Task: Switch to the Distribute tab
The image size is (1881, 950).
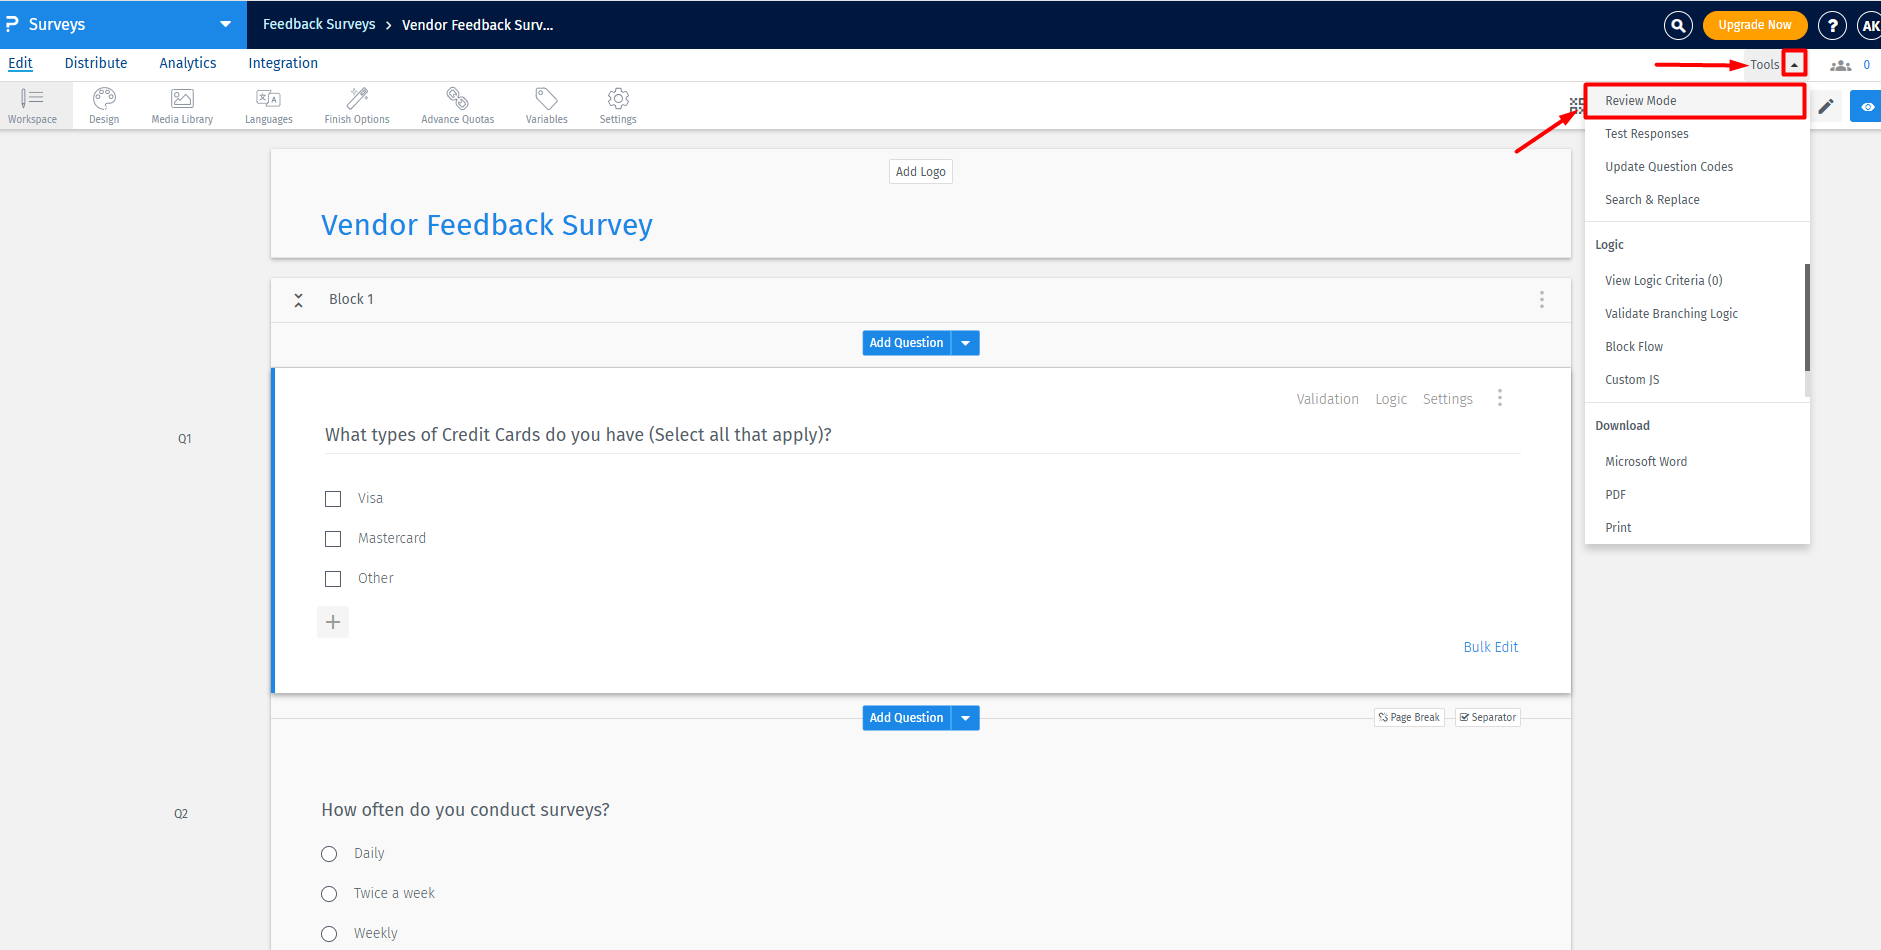Action: tap(96, 62)
